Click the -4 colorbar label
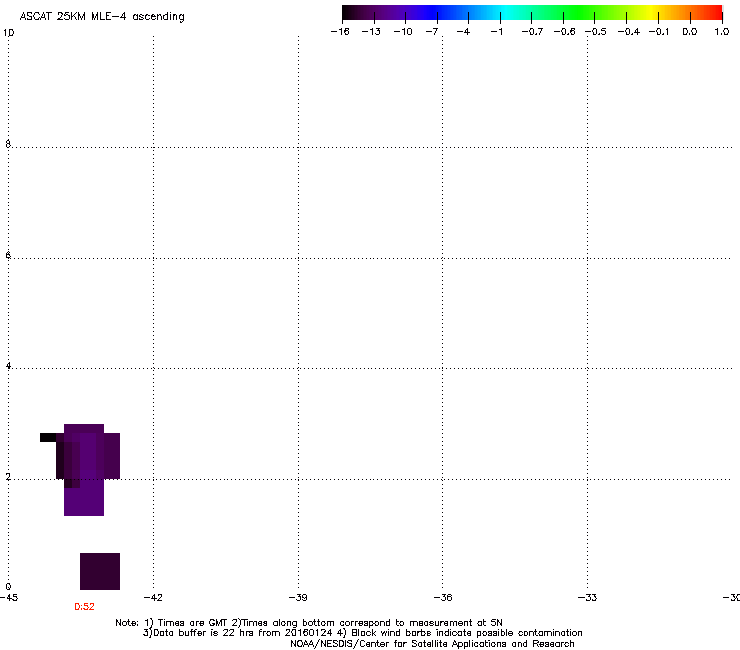The height and width of the screenshot is (650, 740). click(x=463, y=32)
